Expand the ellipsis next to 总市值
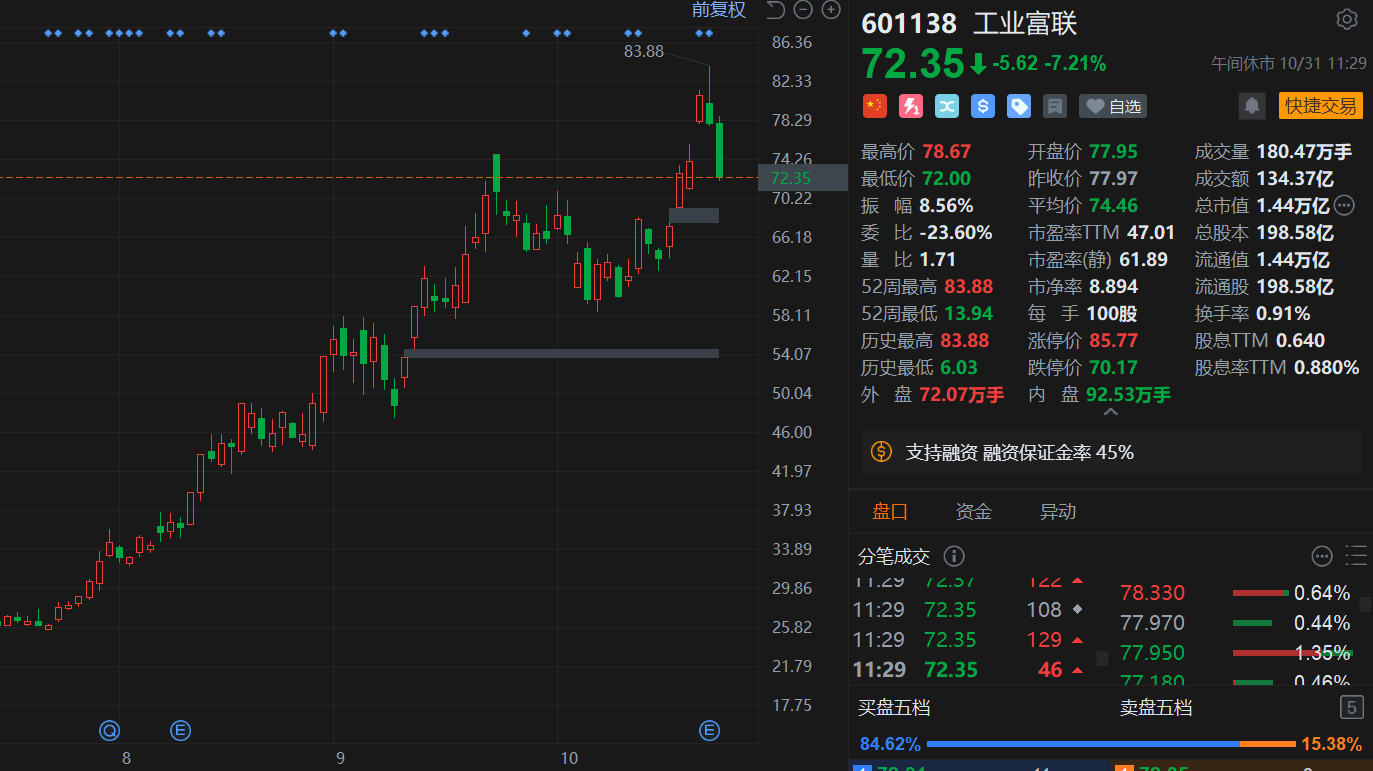1373x771 pixels. (x=1344, y=206)
